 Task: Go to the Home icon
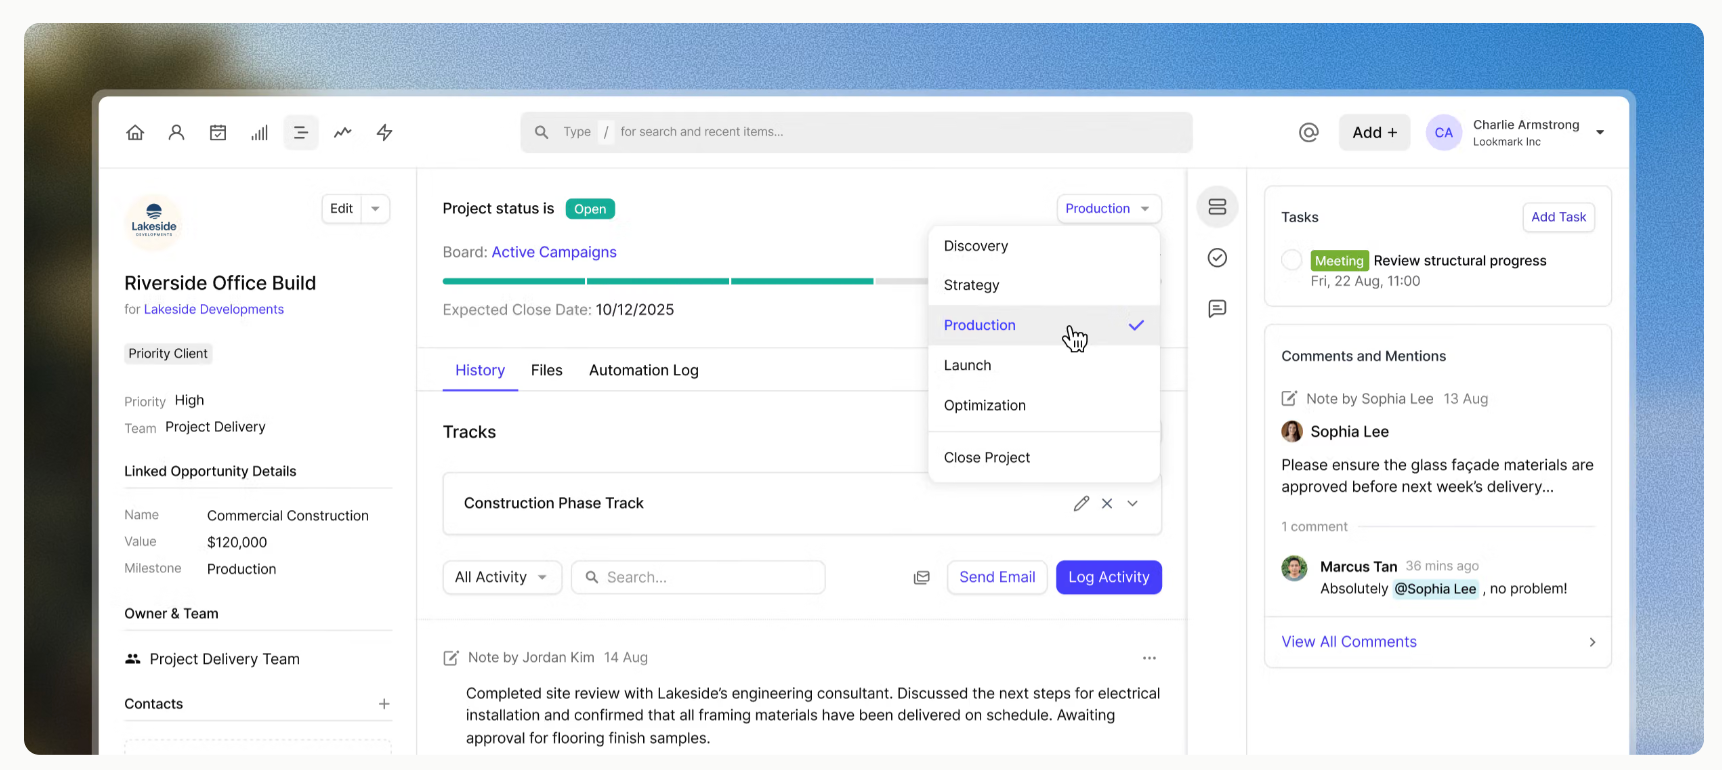135,132
